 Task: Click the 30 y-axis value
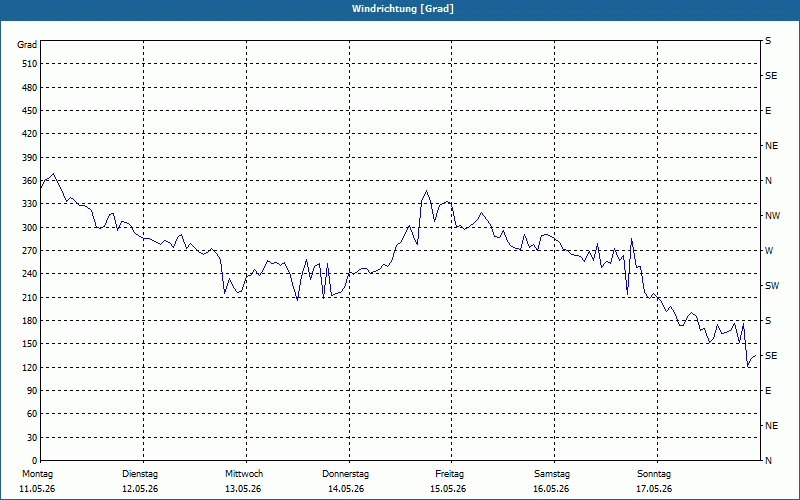tap(32, 437)
